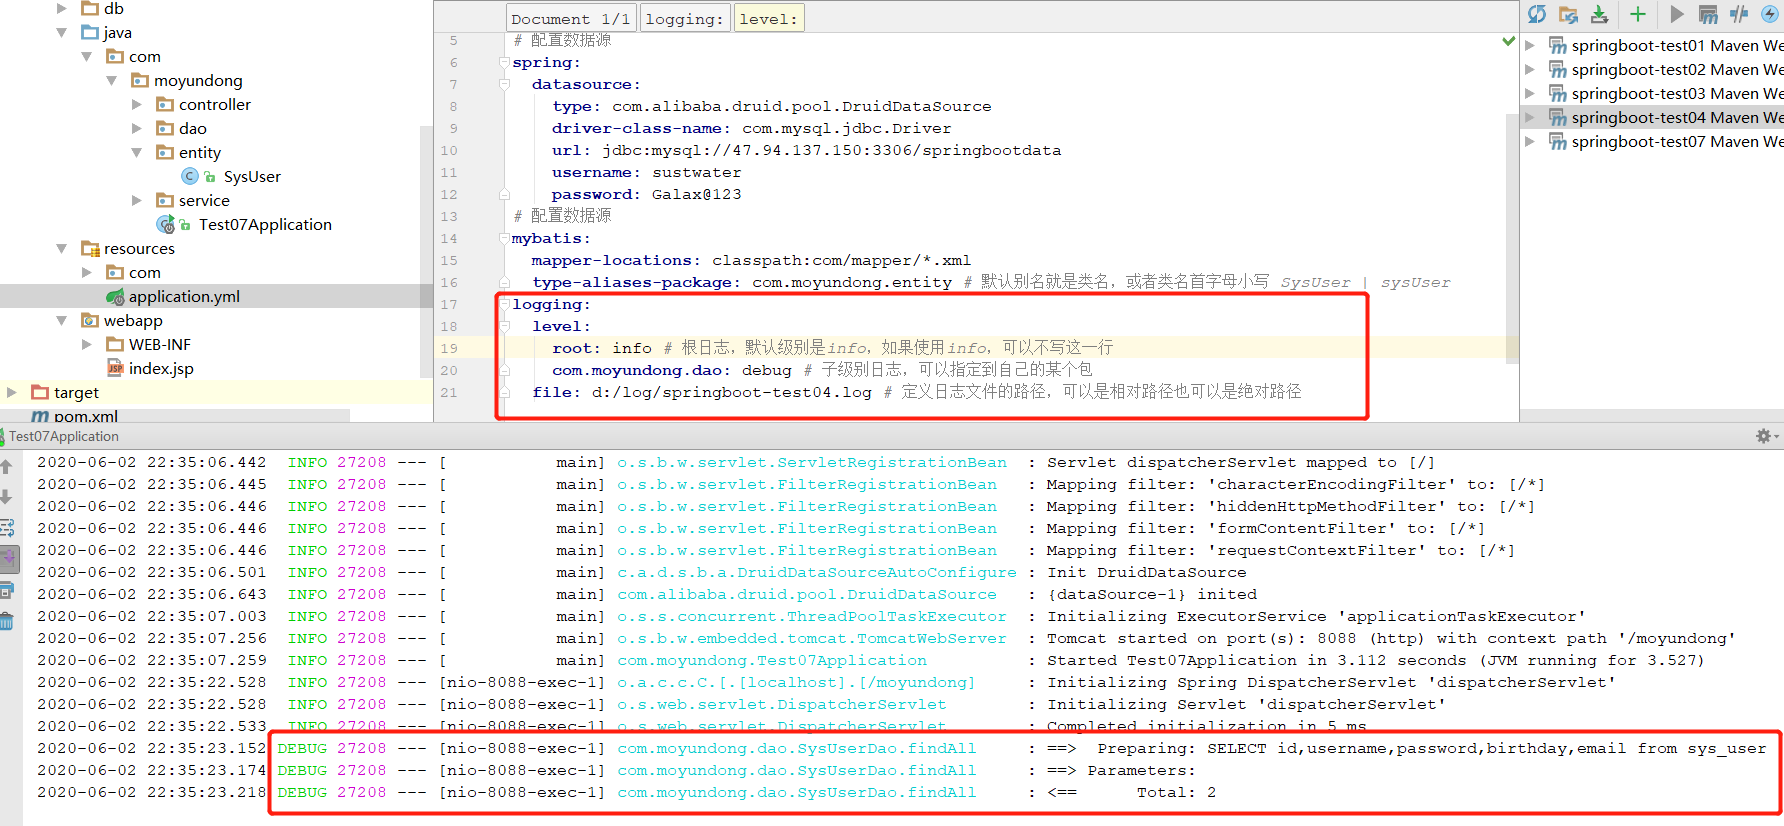
Task: Click the green Add Maven Project plus
Action: 1638,14
